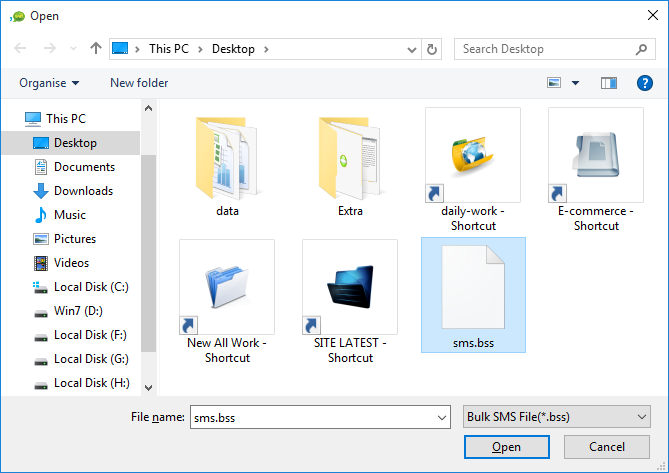Open Win7 (D:) drive
The image size is (669, 473).
coord(68,311)
